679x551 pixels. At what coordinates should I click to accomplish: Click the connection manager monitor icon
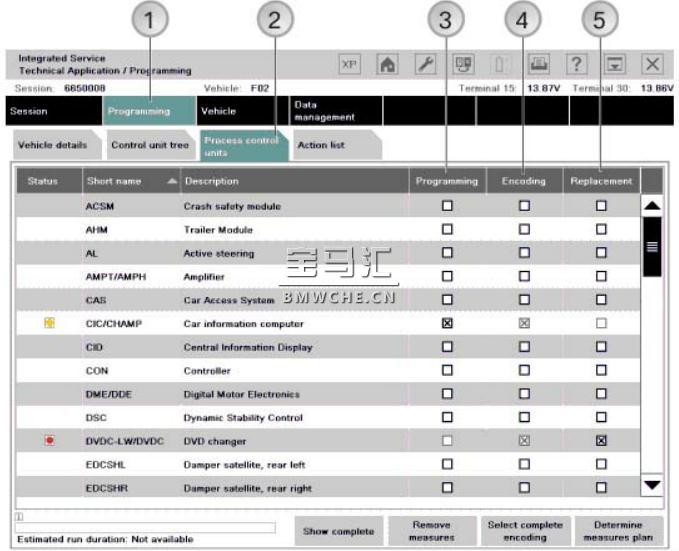pos(465,64)
